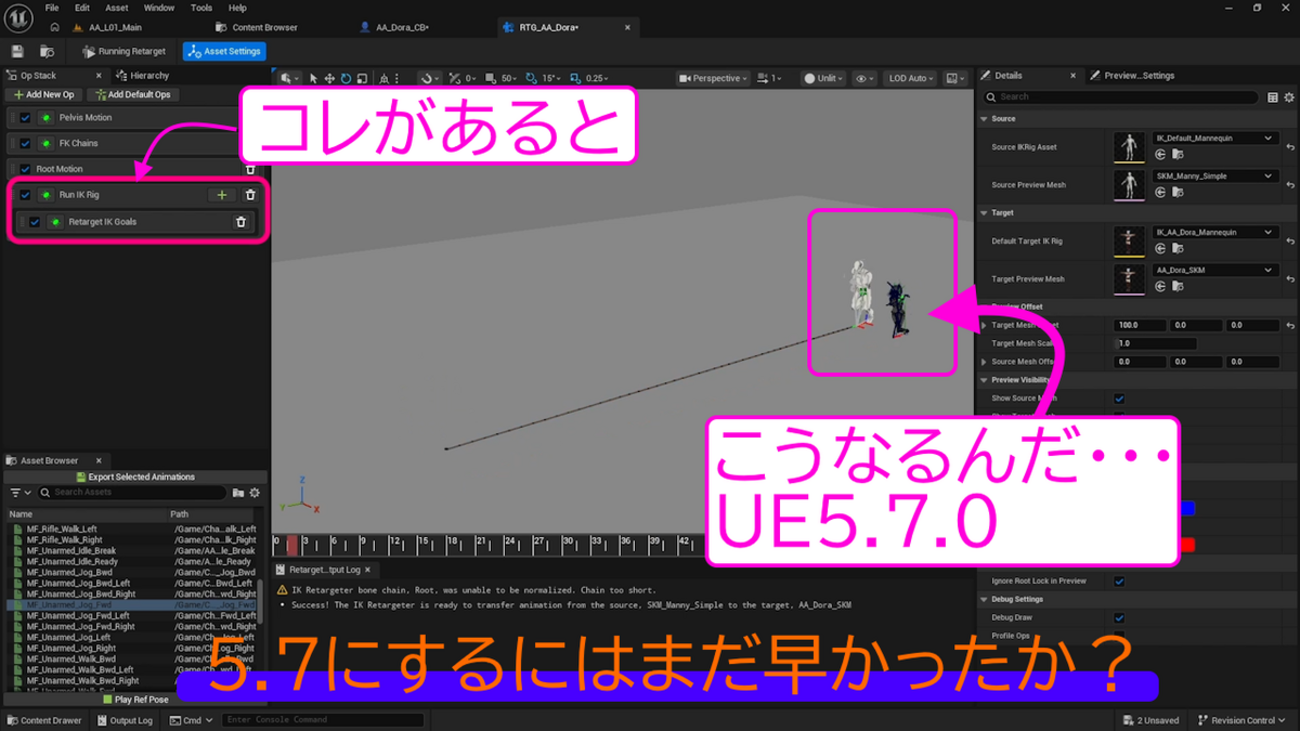Select the Running Retarget mode icon

[x=90, y=51]
